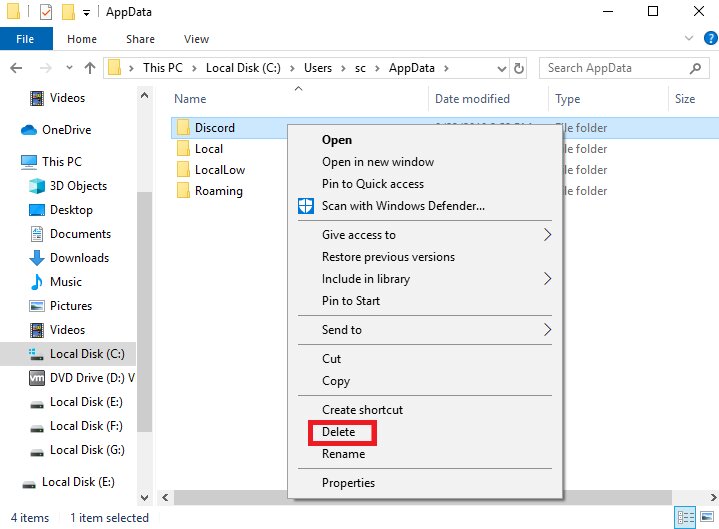This screenshot has height=529, width=719.
Task: Go up one folder level
Action: (90, 68)
